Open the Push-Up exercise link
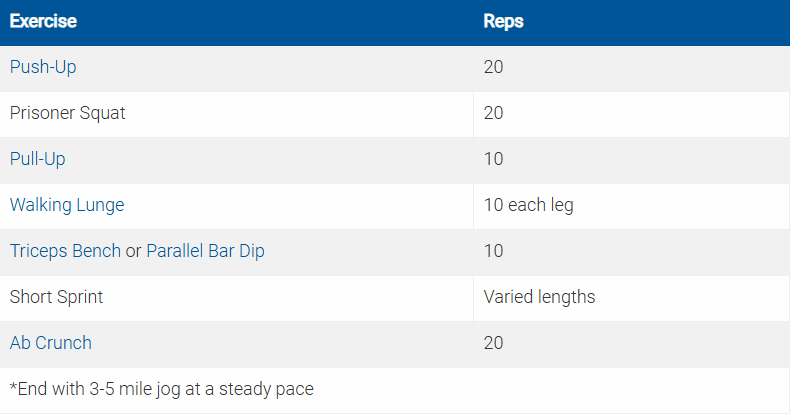 [x=42, y=68]
